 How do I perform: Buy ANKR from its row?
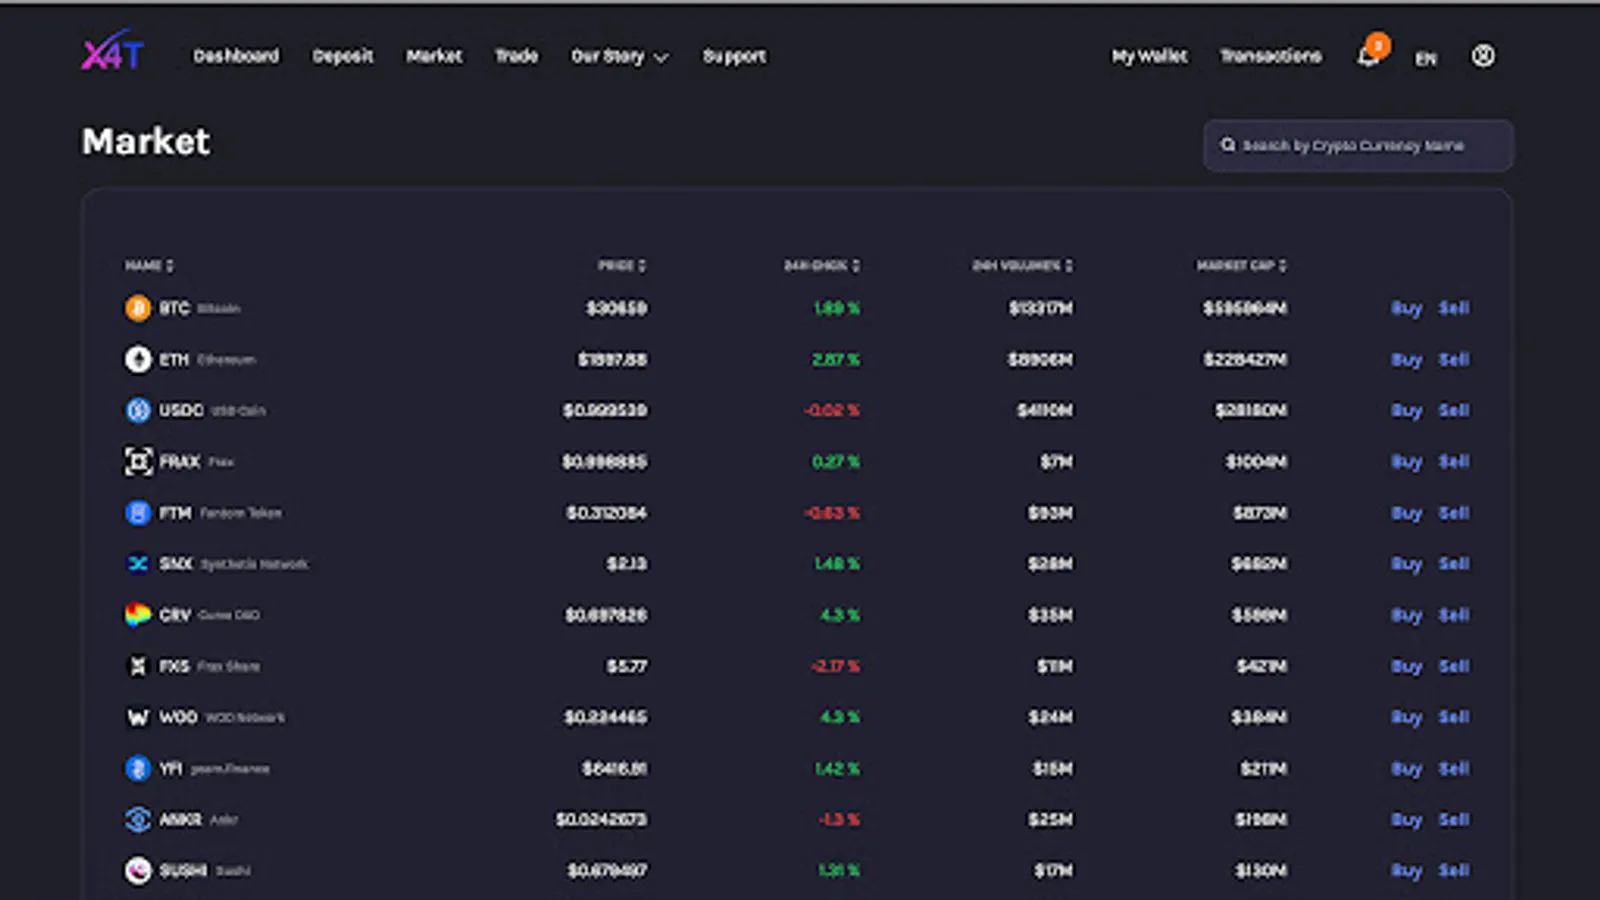[x=1406, y=820]
